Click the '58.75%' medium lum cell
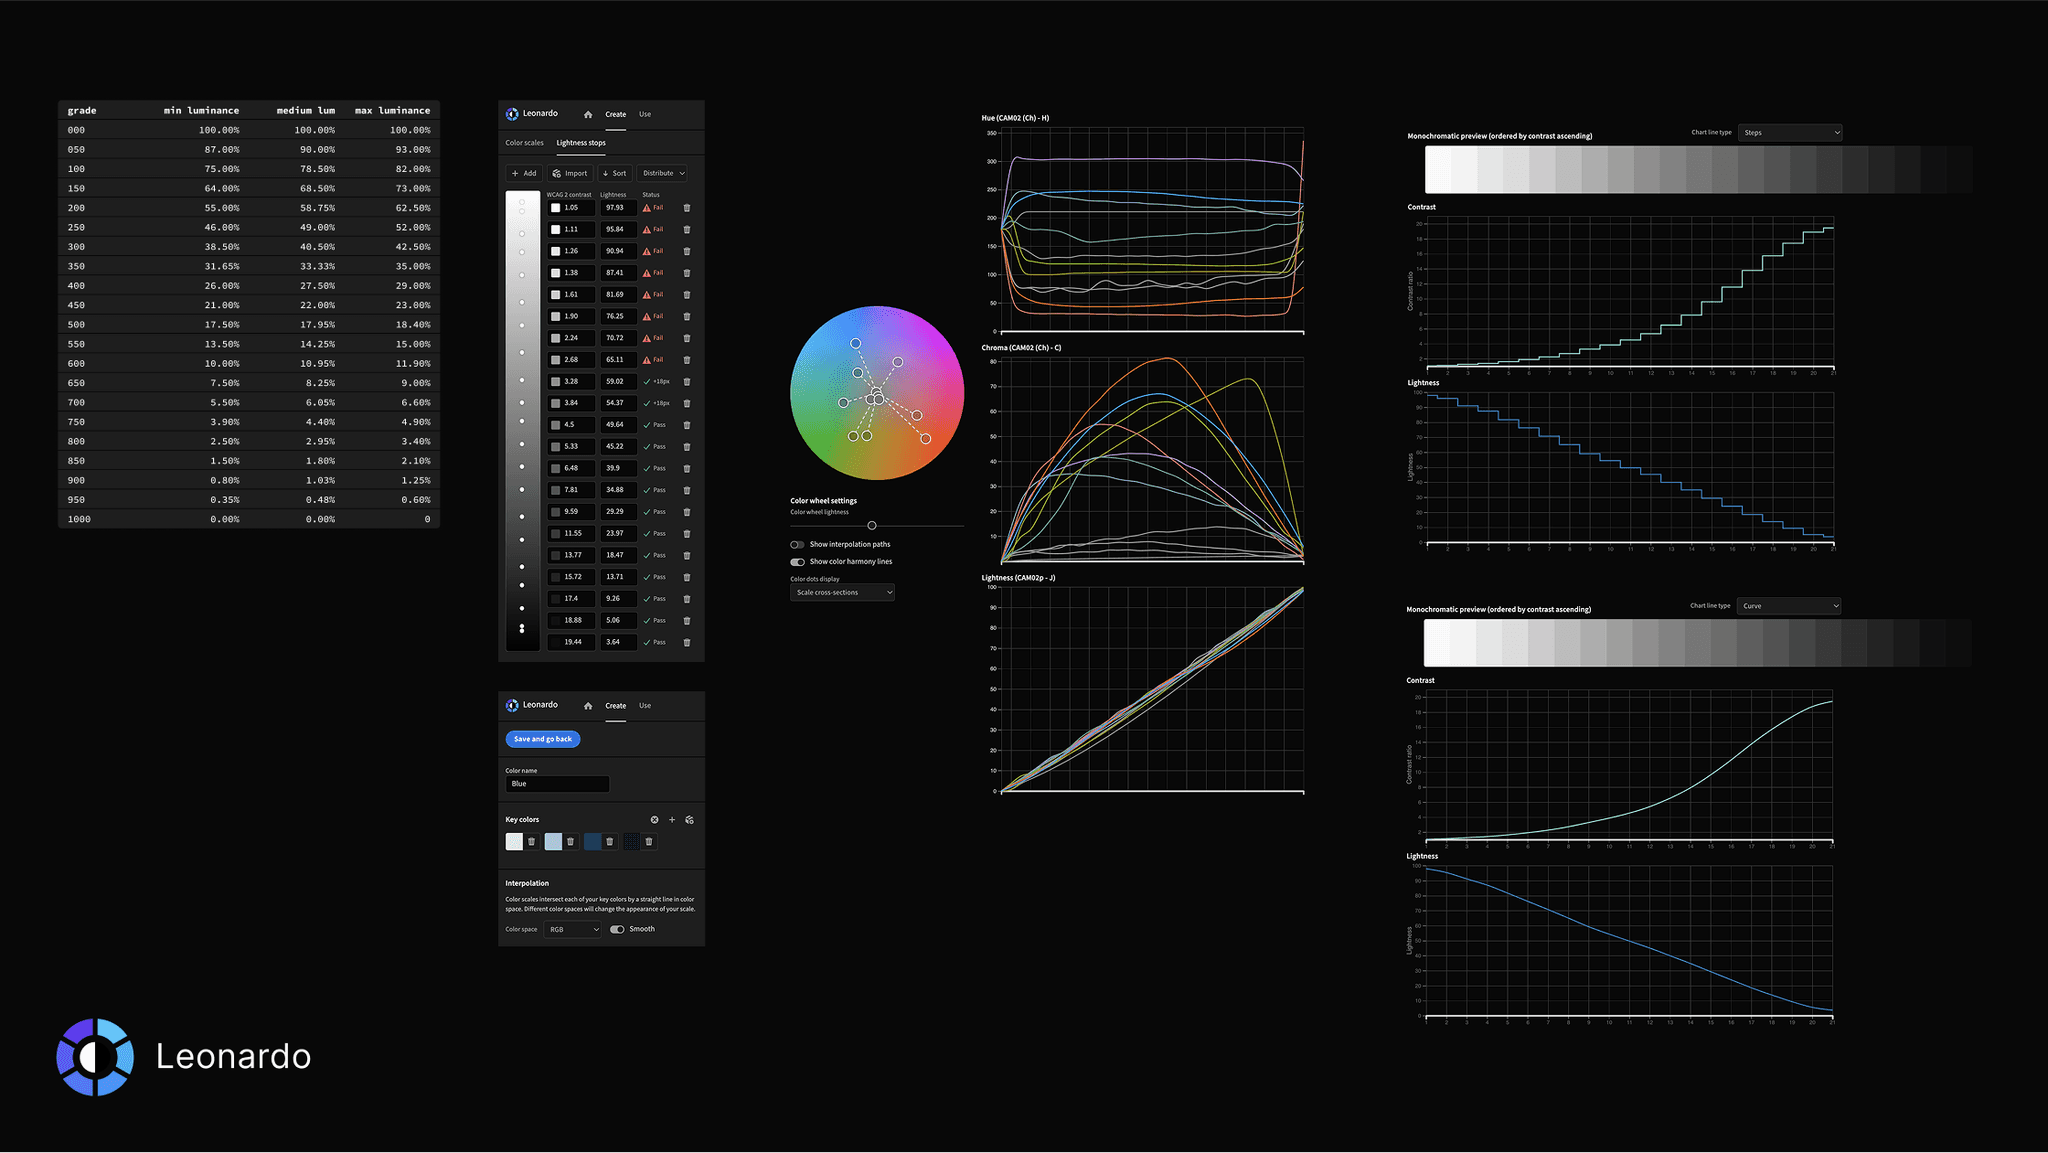The height and width of the screenshot is (1153, 2048). (317, 208)
